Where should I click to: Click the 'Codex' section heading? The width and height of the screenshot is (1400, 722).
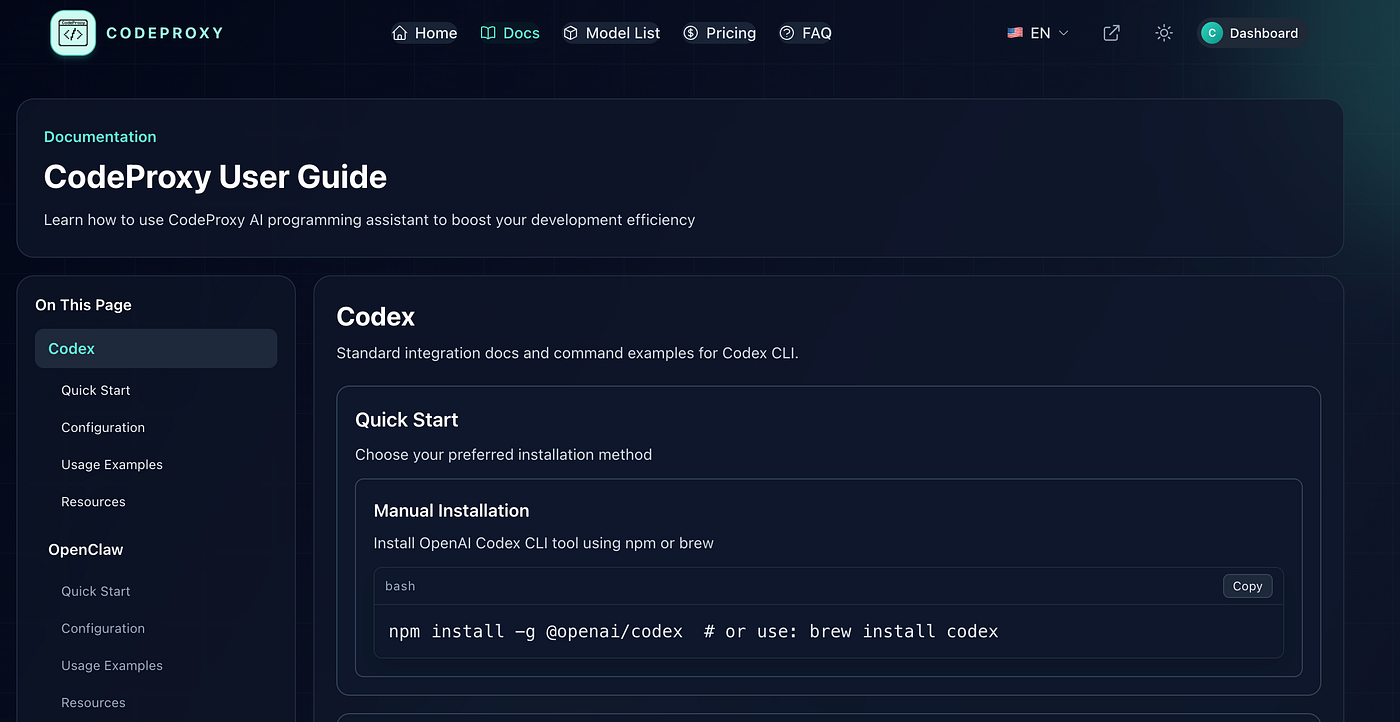pos(376,316)
